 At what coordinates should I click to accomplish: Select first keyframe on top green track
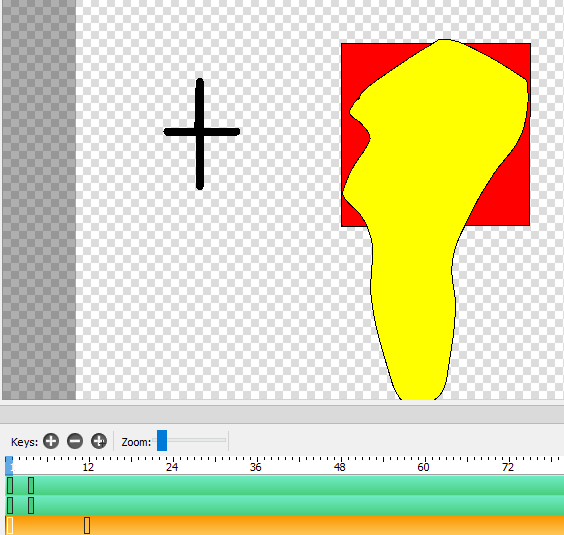[x=10, y=485]
